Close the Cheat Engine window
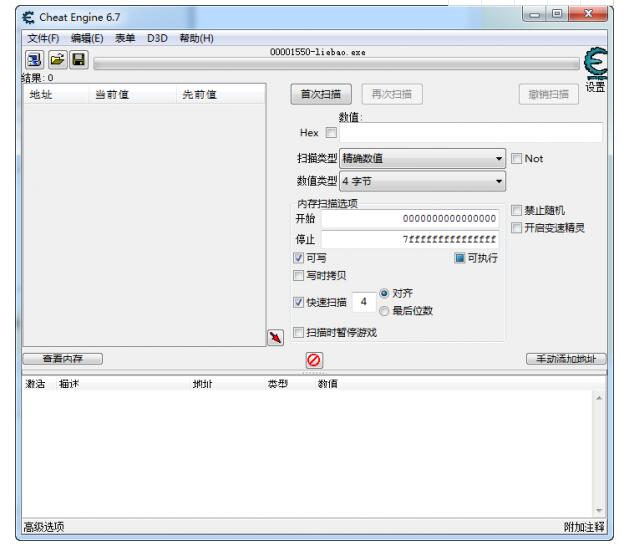Image resolution: width=626 pixels, height=549 pixels. point(588,14)
